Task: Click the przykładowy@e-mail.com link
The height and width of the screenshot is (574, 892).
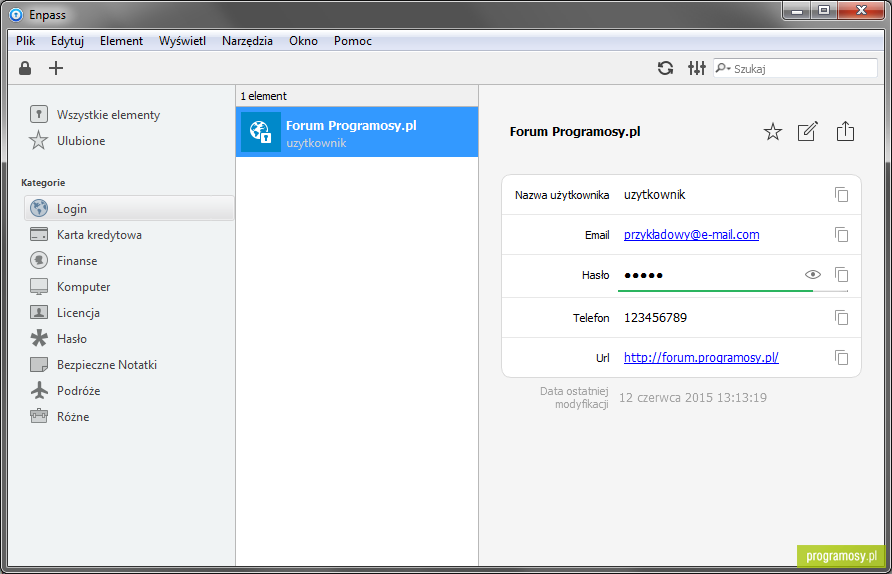Action: pos(691,234)
